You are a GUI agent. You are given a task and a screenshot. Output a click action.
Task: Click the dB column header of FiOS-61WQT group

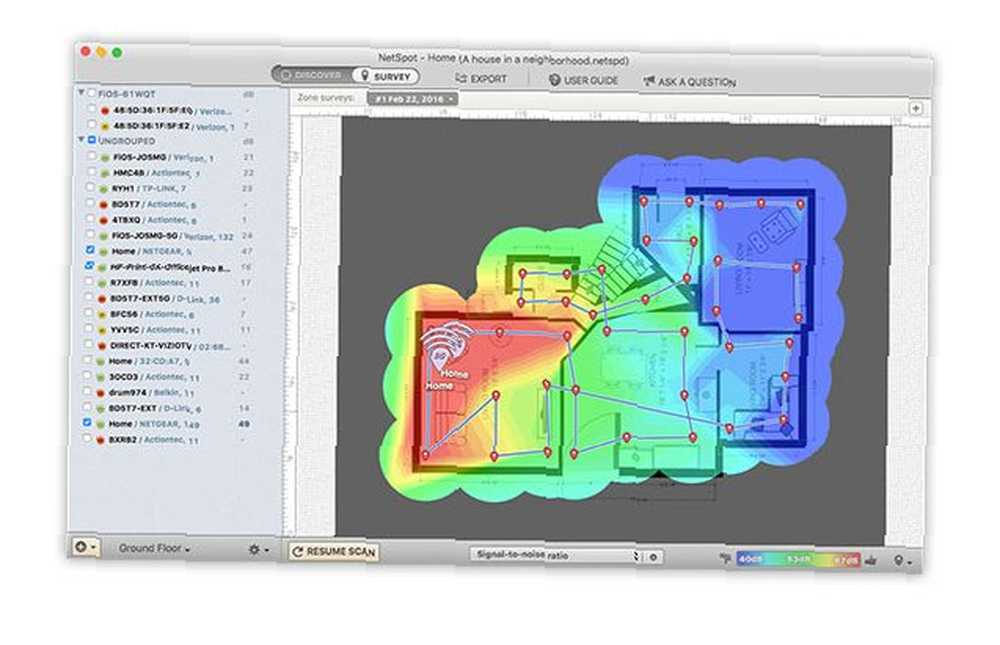[x=249, y=94]
